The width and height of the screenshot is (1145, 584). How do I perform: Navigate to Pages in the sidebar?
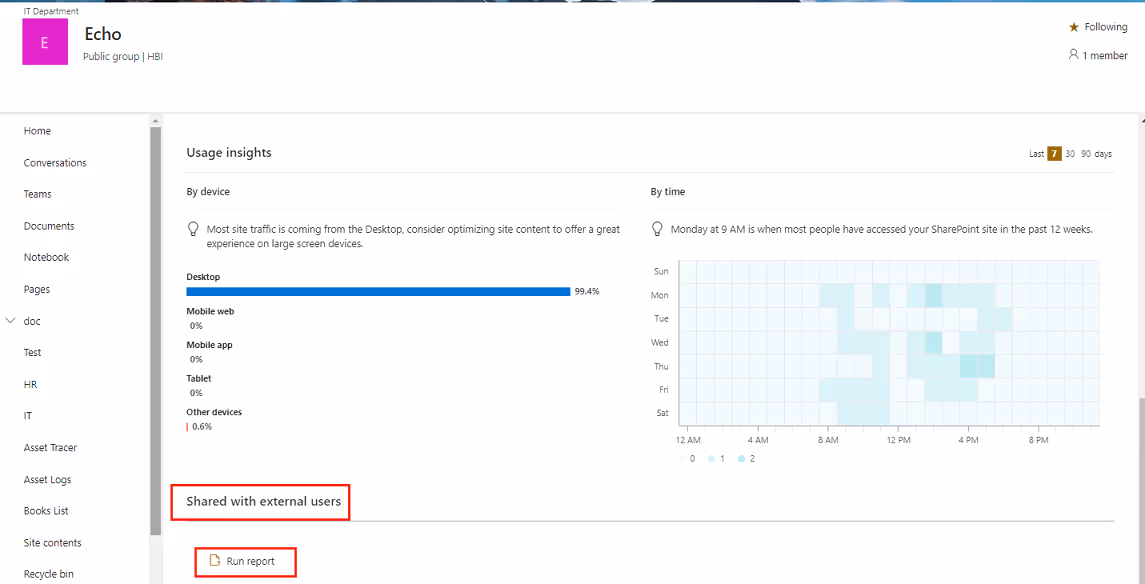point(37,289)
